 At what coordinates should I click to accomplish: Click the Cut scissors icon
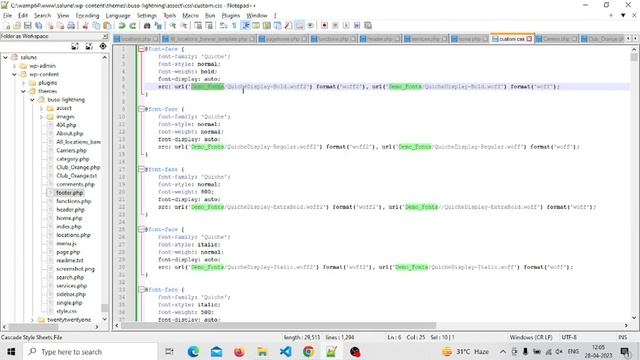coord(85,26)
